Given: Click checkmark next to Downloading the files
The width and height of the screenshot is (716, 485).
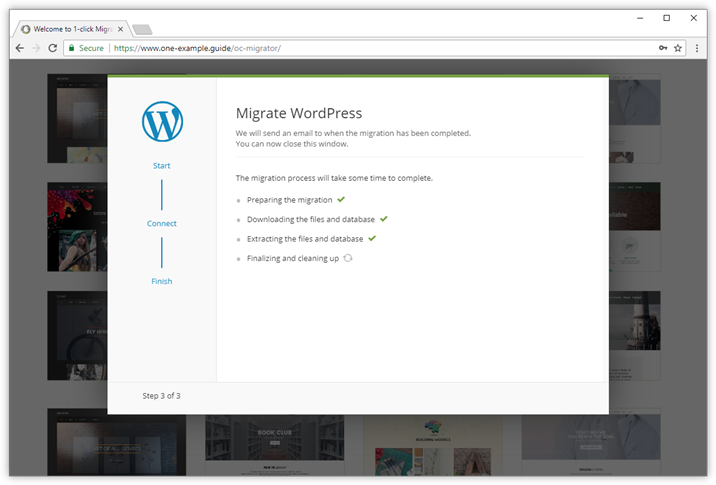Looking at the screenshot, I should pos(384,219).
